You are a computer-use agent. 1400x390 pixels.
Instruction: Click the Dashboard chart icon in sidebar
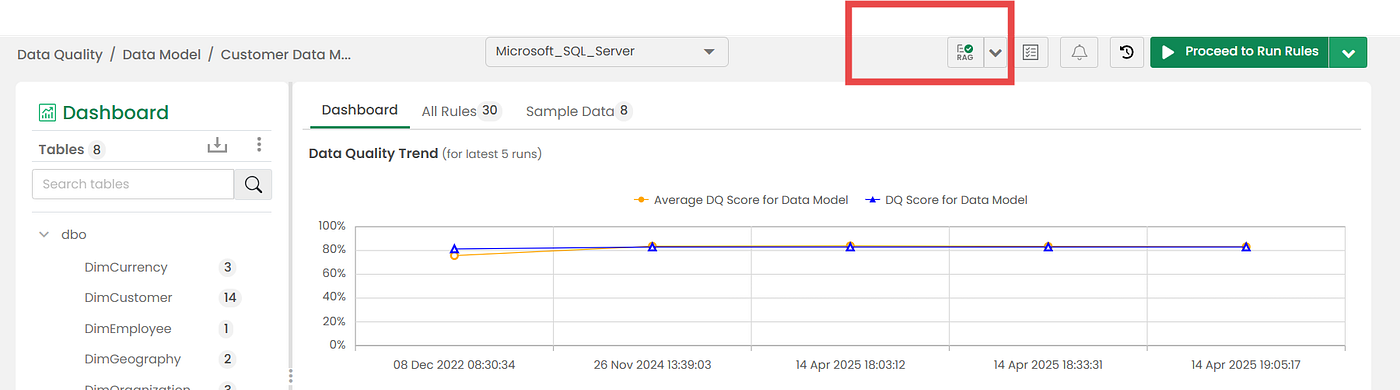pos(47,112)
